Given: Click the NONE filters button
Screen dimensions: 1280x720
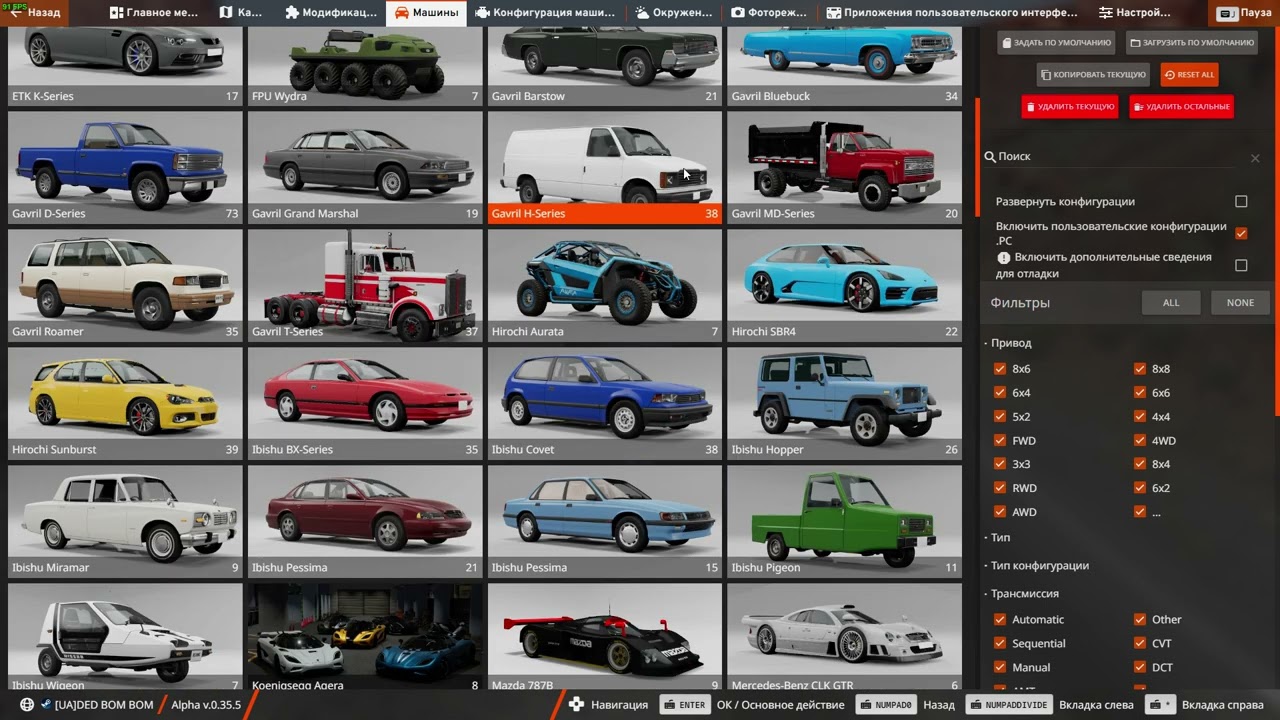Looking at the screenshot, I should pos(1240,303).
